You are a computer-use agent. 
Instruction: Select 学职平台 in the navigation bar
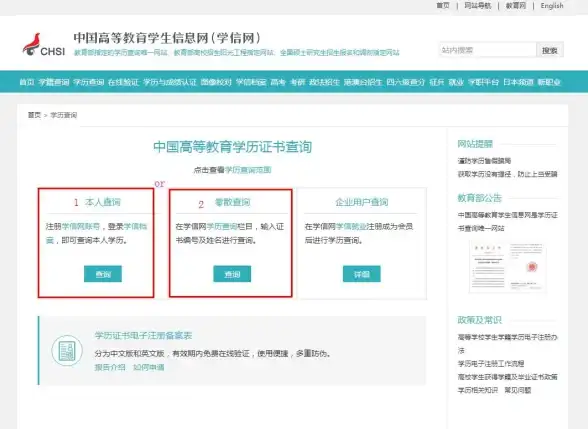click(x=483, y=82)
